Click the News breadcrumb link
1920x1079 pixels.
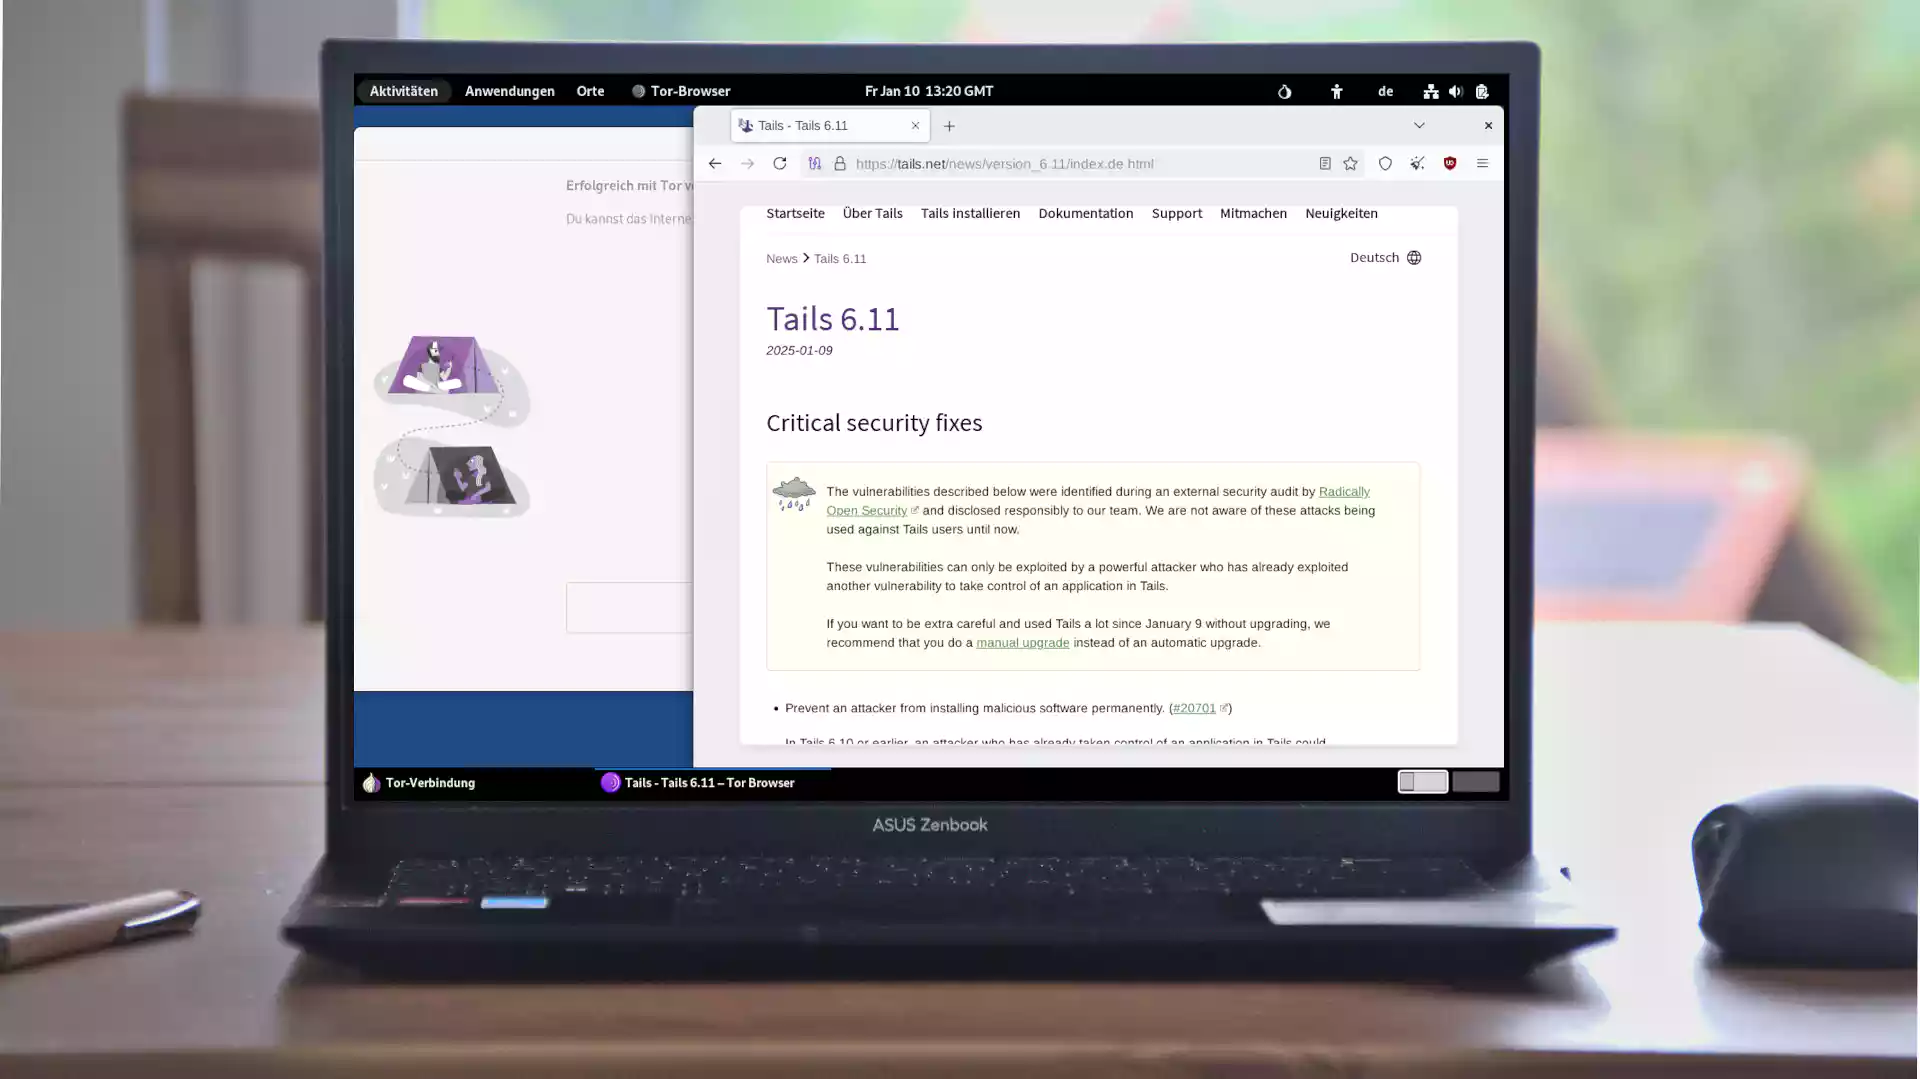(781, 259)
